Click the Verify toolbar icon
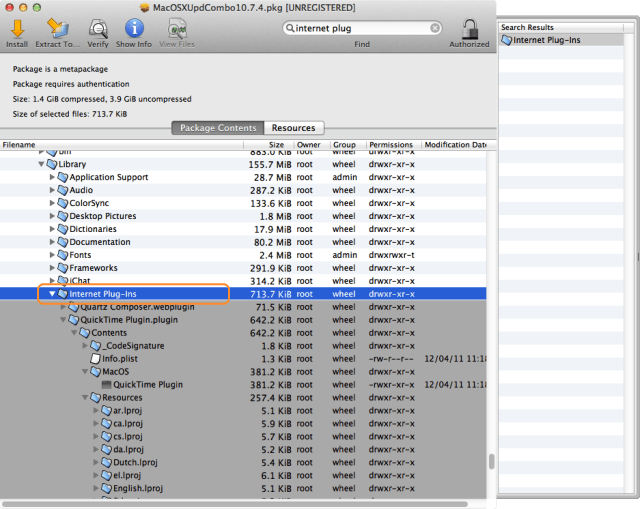Image resolution: width=640 pixels, height=509 pixels. coord(98,29)
